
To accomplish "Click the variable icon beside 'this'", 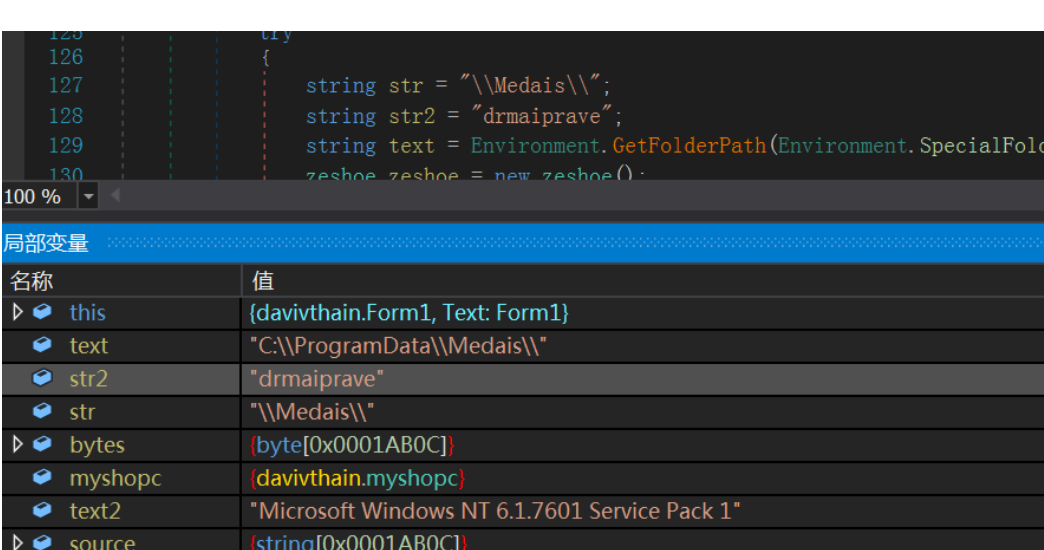I will 43,312.
